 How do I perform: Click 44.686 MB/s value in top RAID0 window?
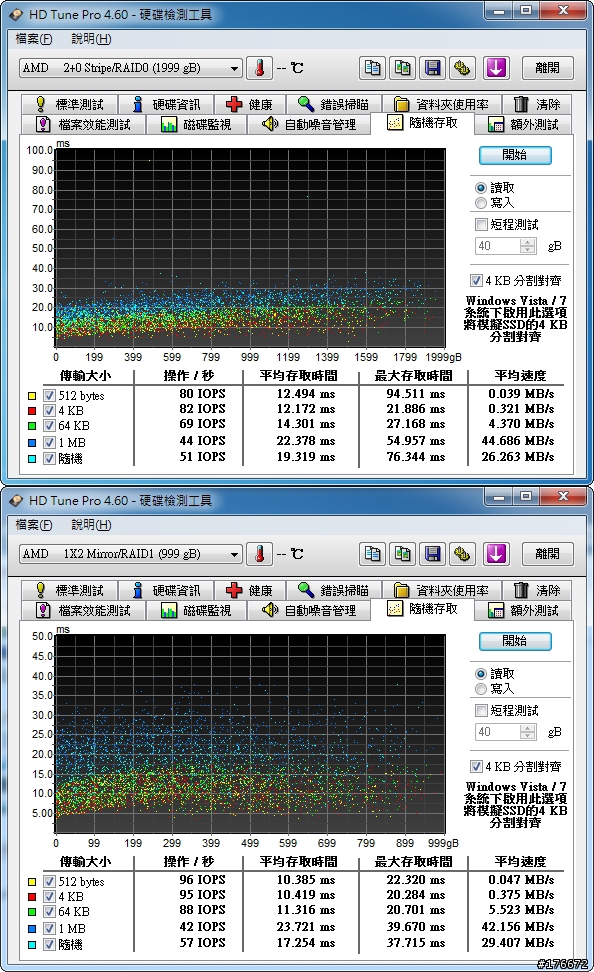click(x=518, y=441)
